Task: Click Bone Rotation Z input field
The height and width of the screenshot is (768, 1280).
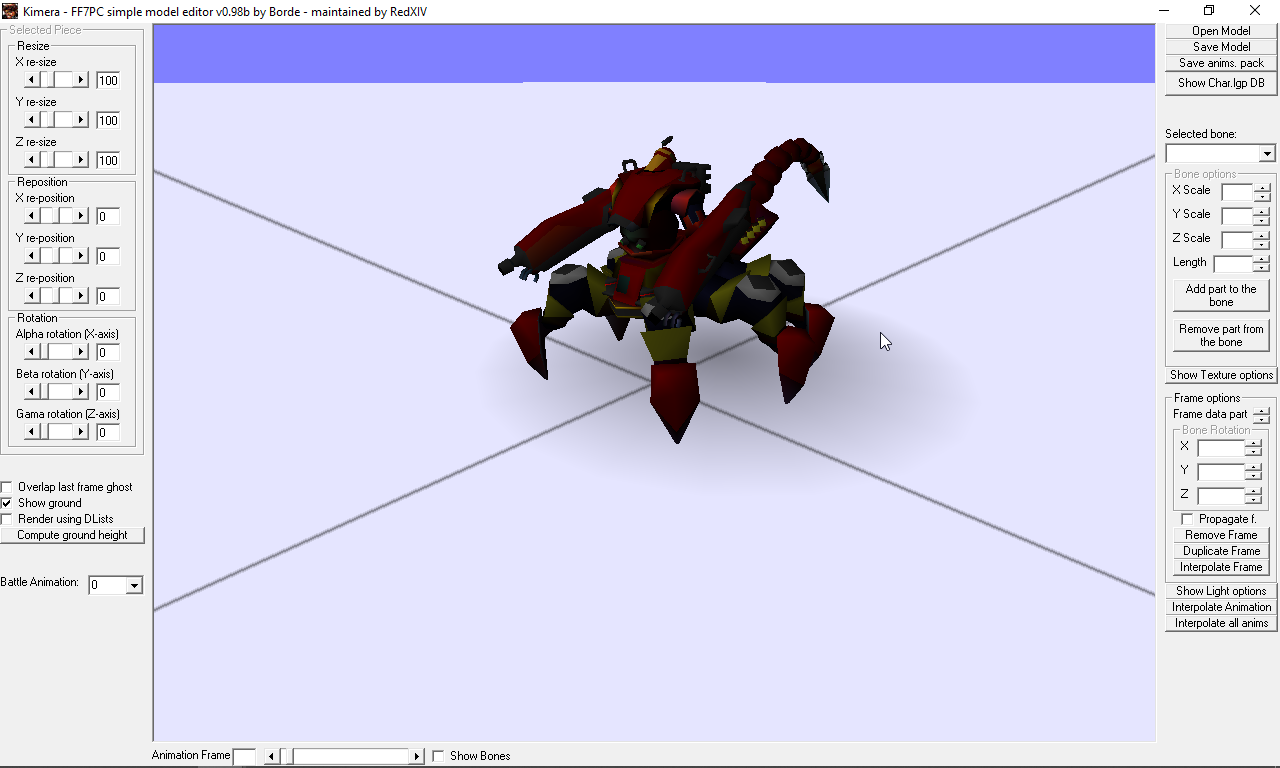Action: pyautogui.click(x=1221, y=496)
